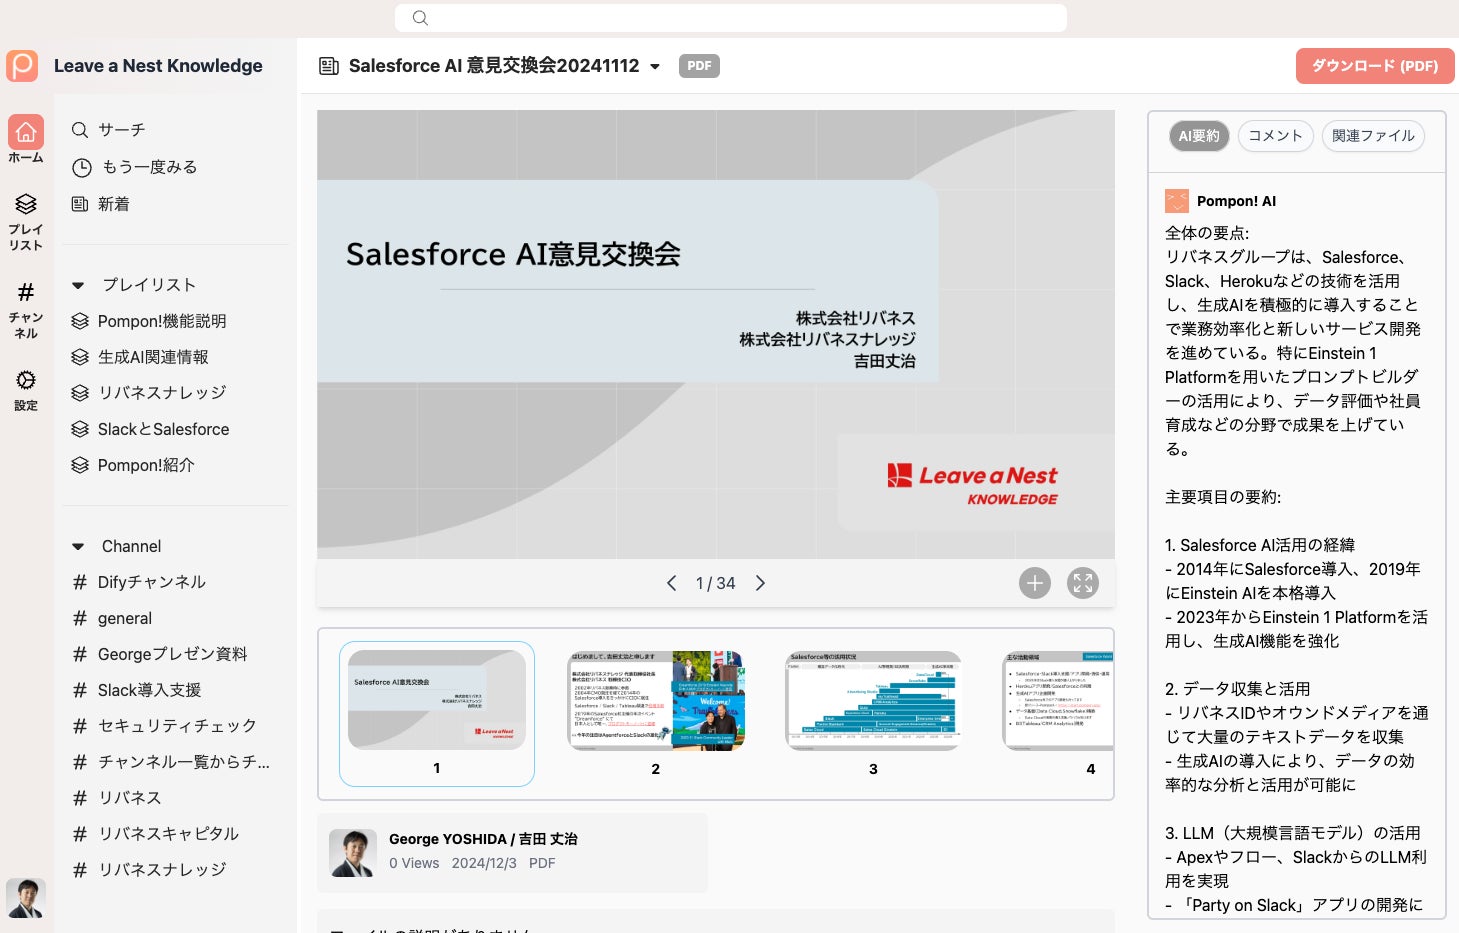Open the リバネス channel
Image resolution: width=1459 pixels, height=933 pixels.
[x=129, y=798]
